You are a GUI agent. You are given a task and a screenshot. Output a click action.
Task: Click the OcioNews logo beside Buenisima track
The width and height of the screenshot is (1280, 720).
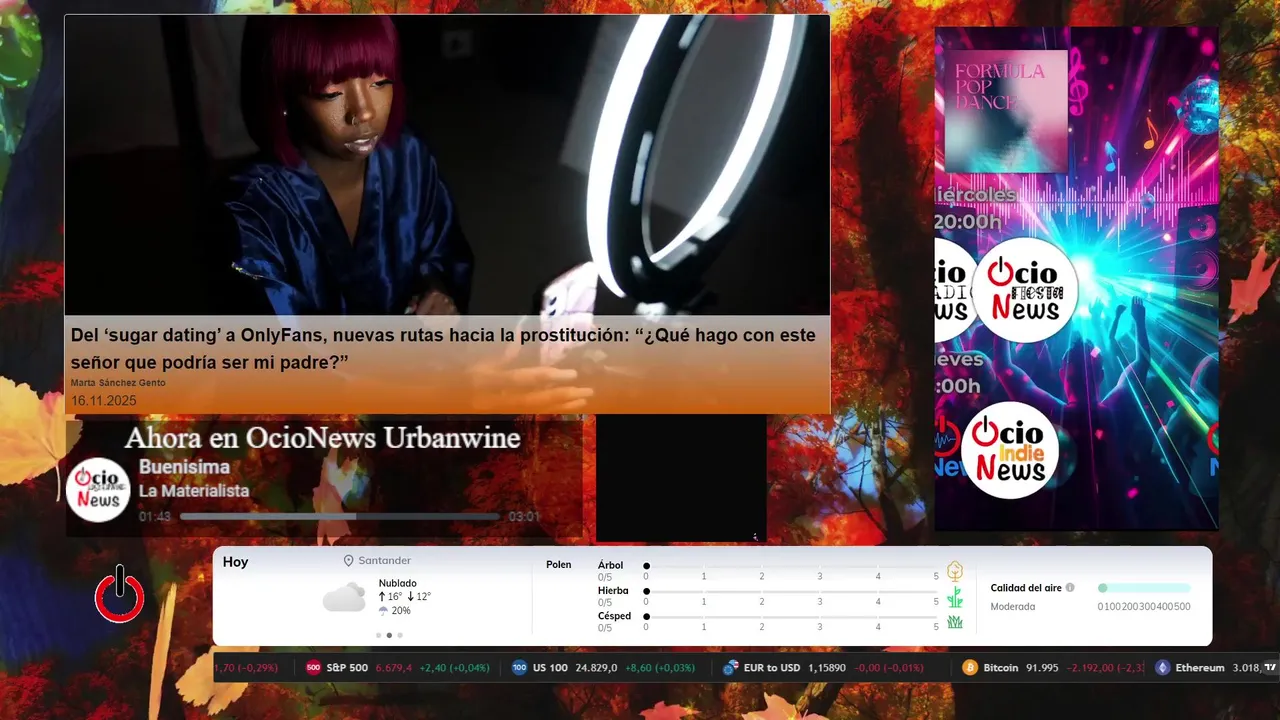pos(98,489)
